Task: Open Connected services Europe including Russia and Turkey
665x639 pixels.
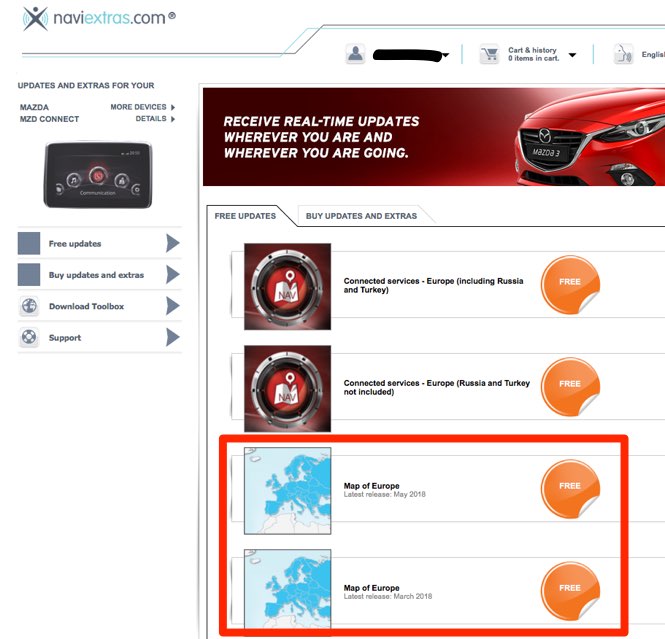Action: (433, 285)
